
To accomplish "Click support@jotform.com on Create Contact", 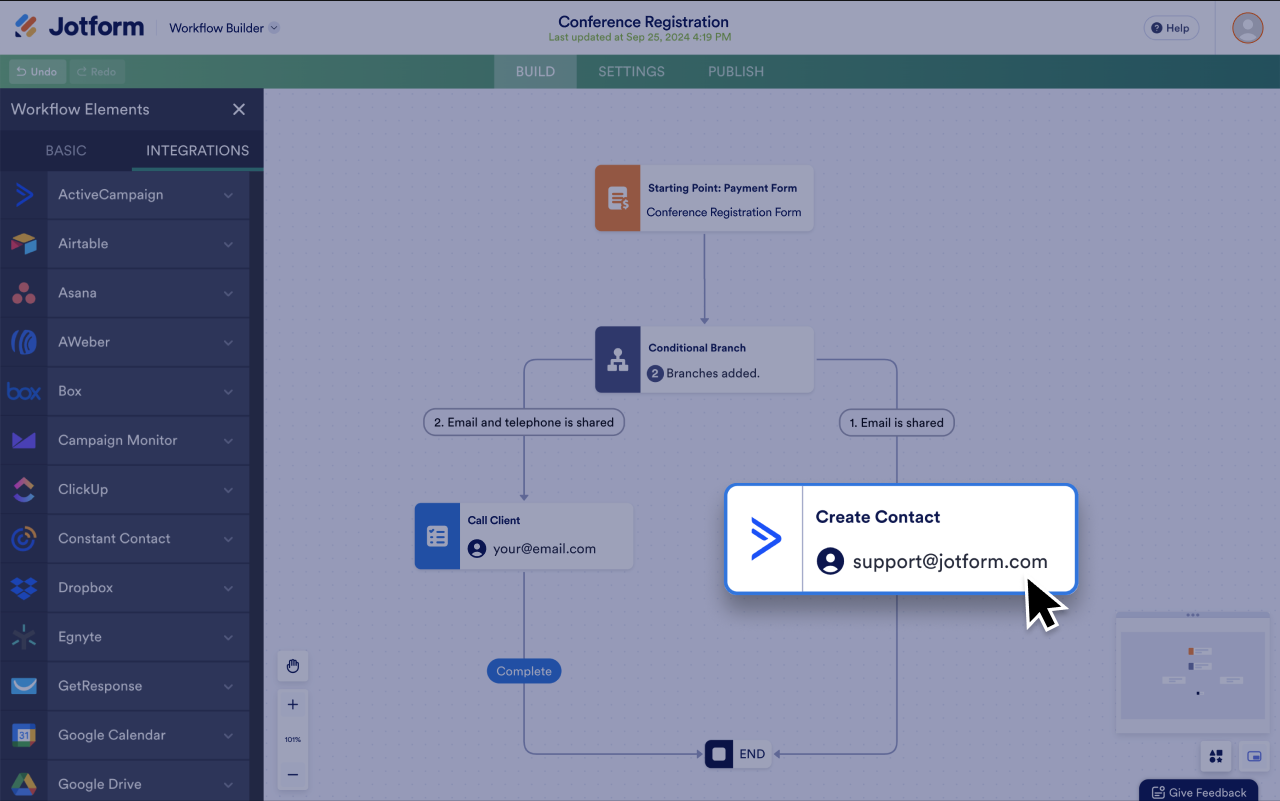I will 950,561.
